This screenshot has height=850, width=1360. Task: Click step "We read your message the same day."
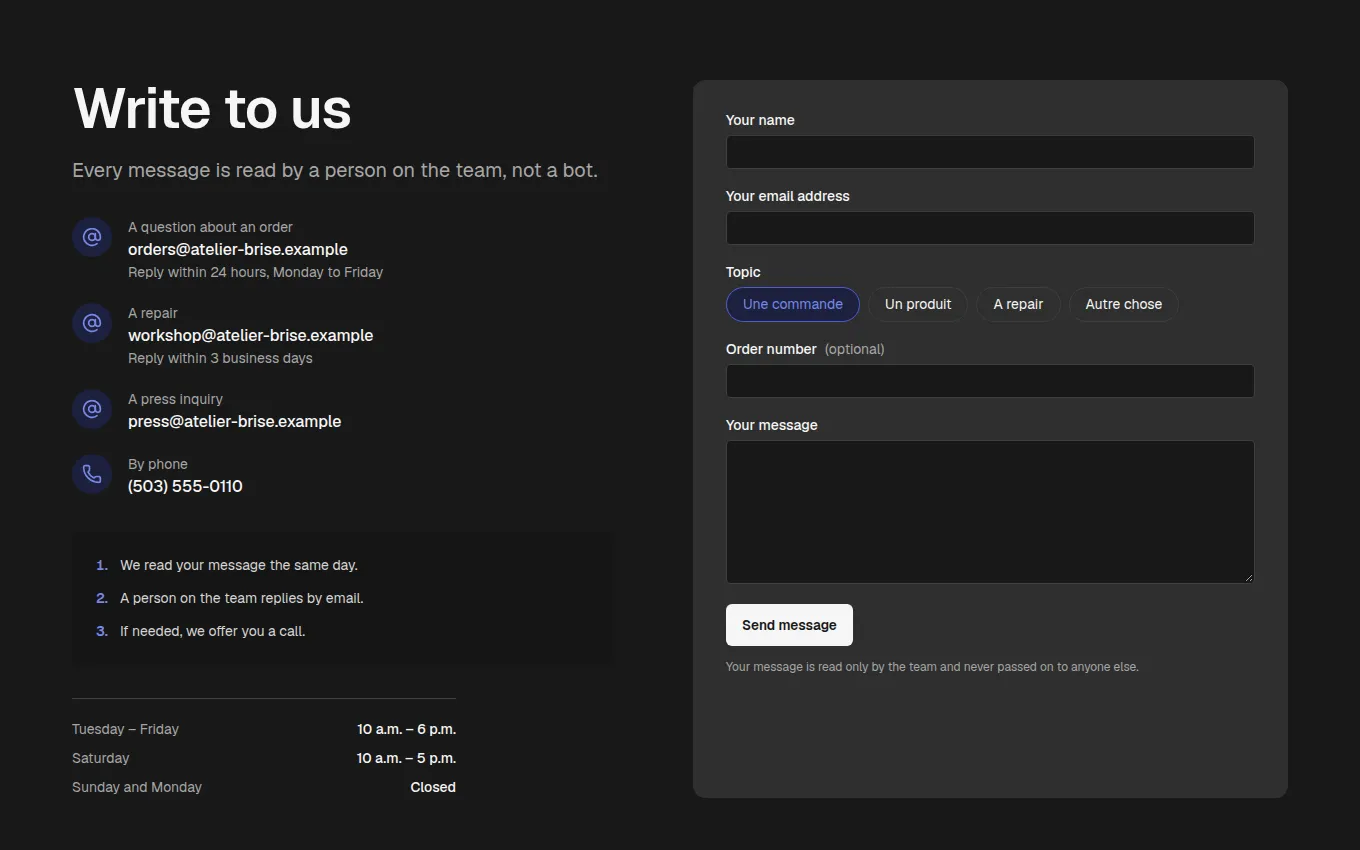[x=238, y=565]
